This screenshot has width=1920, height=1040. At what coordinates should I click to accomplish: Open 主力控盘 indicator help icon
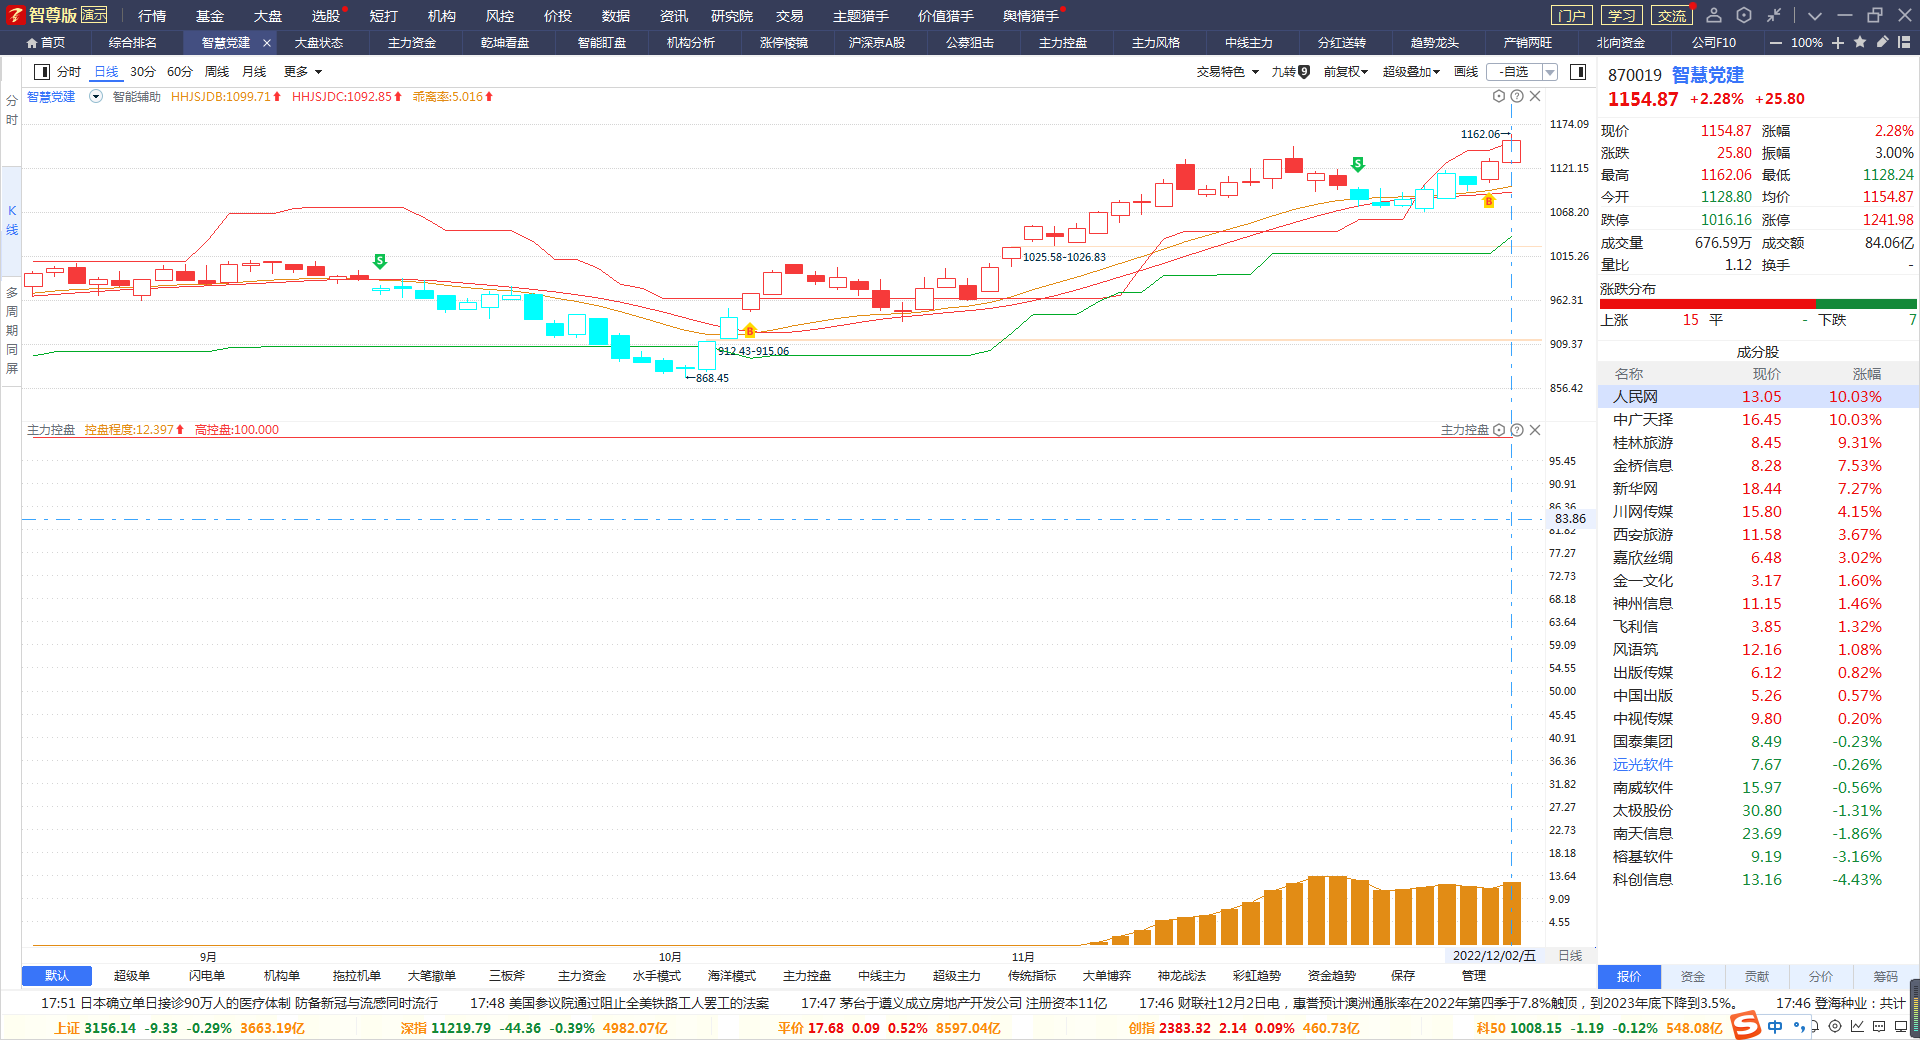[x=1517, y=430]
